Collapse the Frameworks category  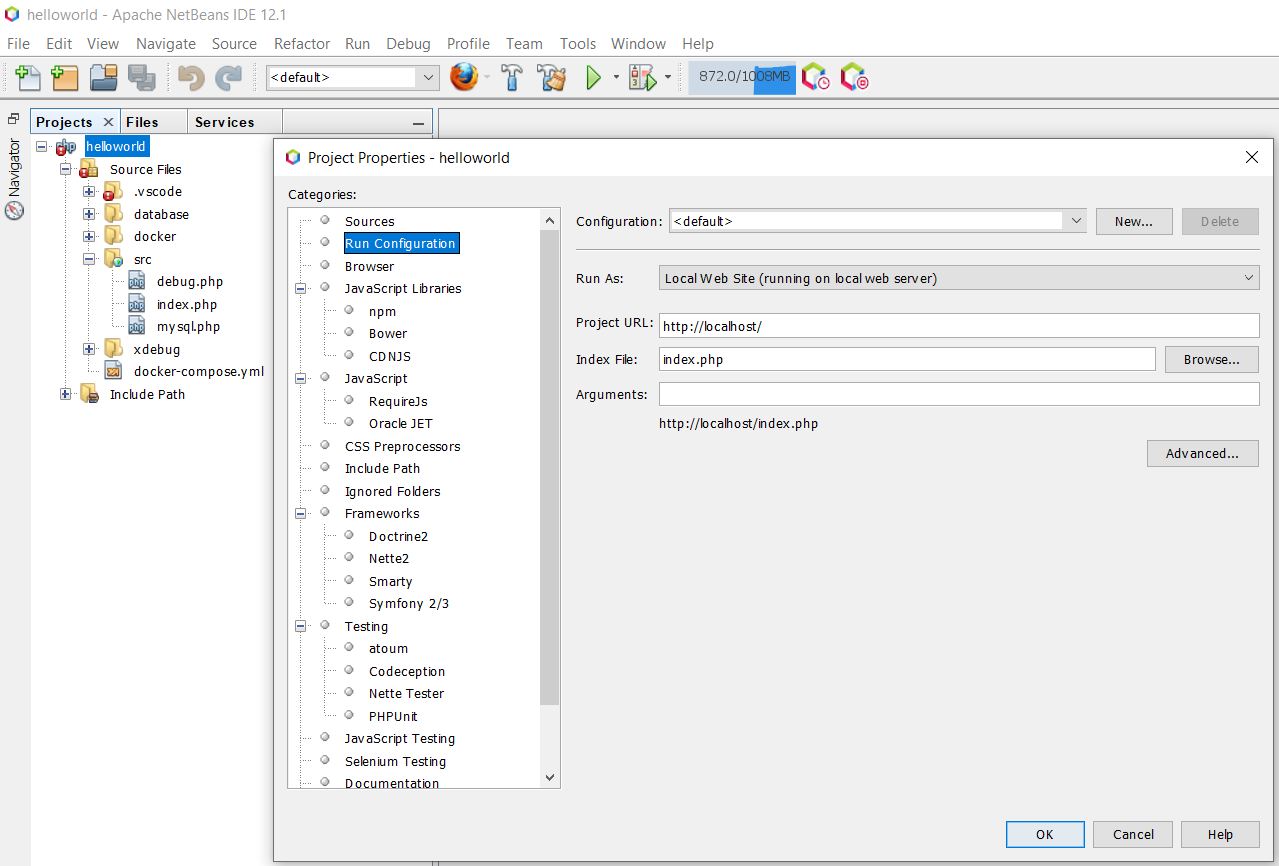pyautogui.click(x=300, y=513)
